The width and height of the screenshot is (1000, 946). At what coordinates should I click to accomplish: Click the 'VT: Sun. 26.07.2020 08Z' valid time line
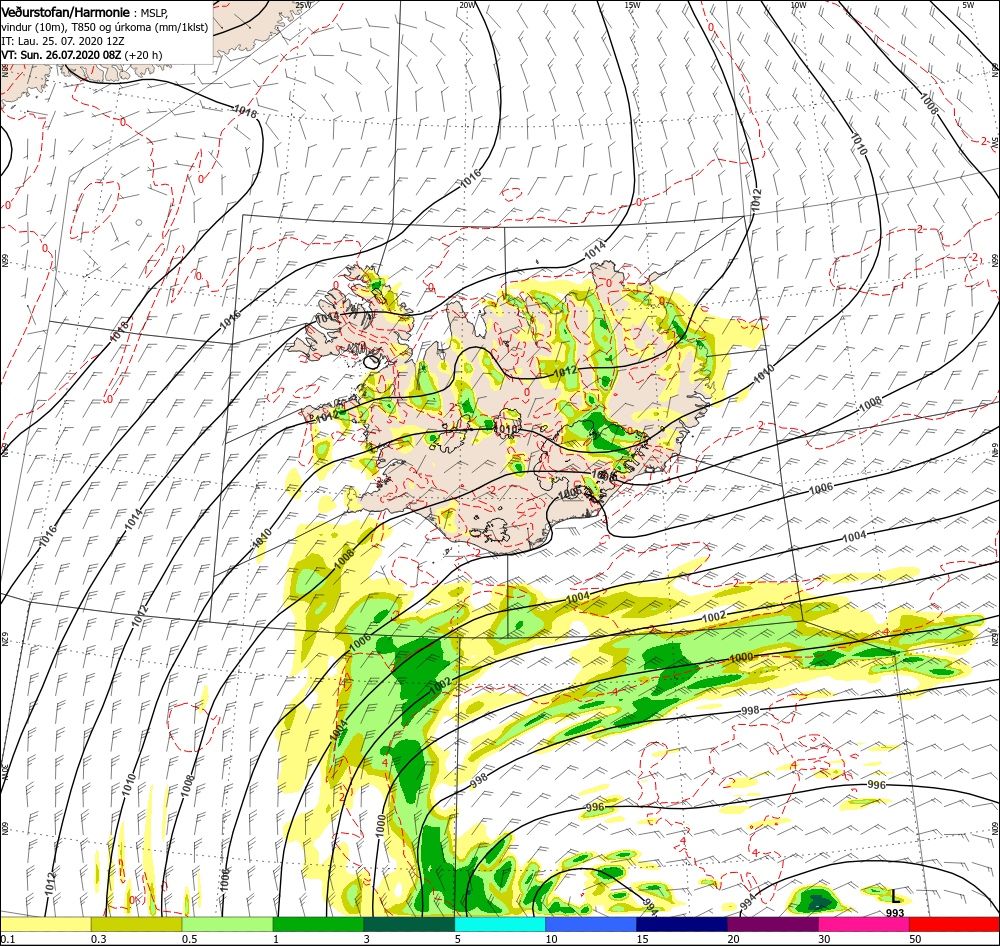click(x=82, y=55)
